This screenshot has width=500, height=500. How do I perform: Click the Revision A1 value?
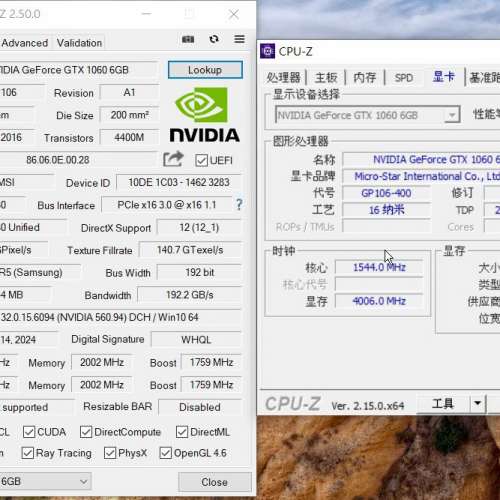pyautogui.click(x=130, y=92)
